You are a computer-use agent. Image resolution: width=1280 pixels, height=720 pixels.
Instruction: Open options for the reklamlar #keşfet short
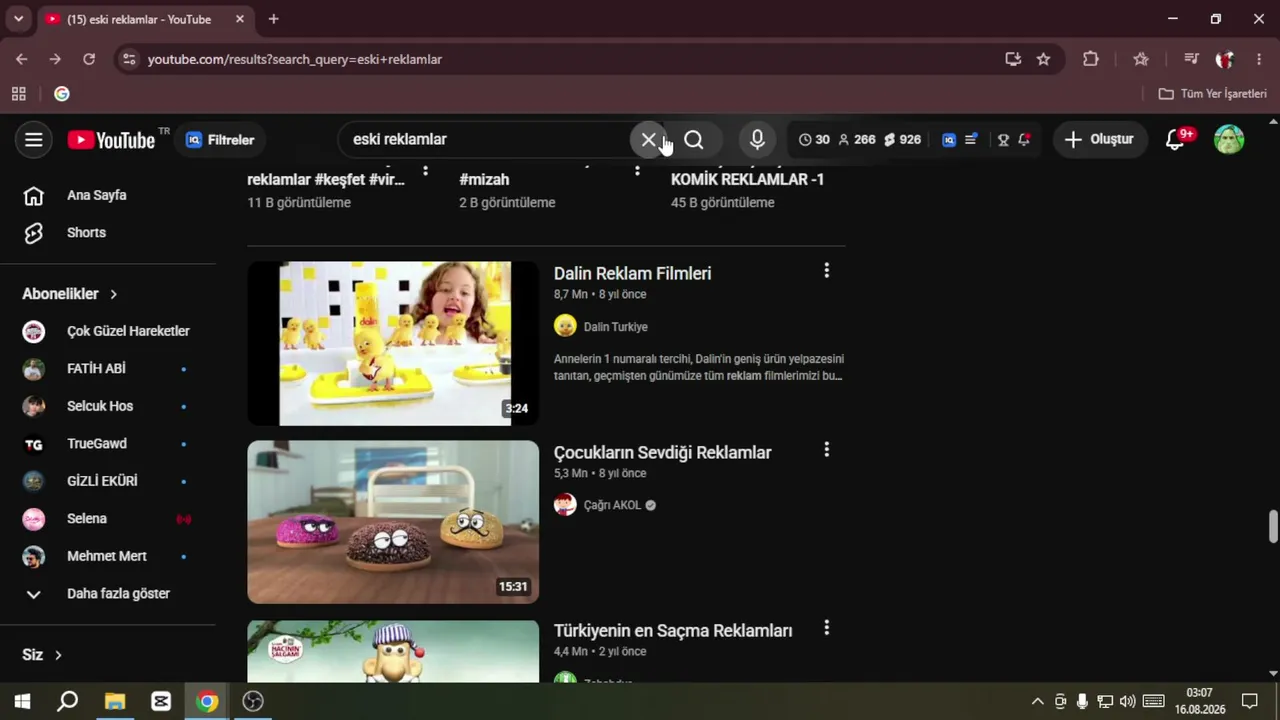(425, 170)
